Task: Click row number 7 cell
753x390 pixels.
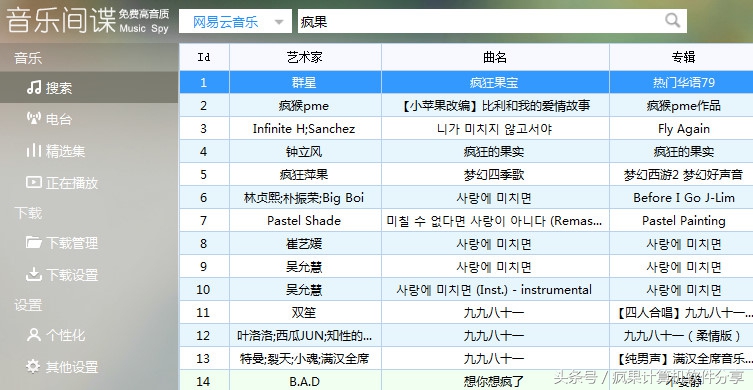Action: point(204,220)
